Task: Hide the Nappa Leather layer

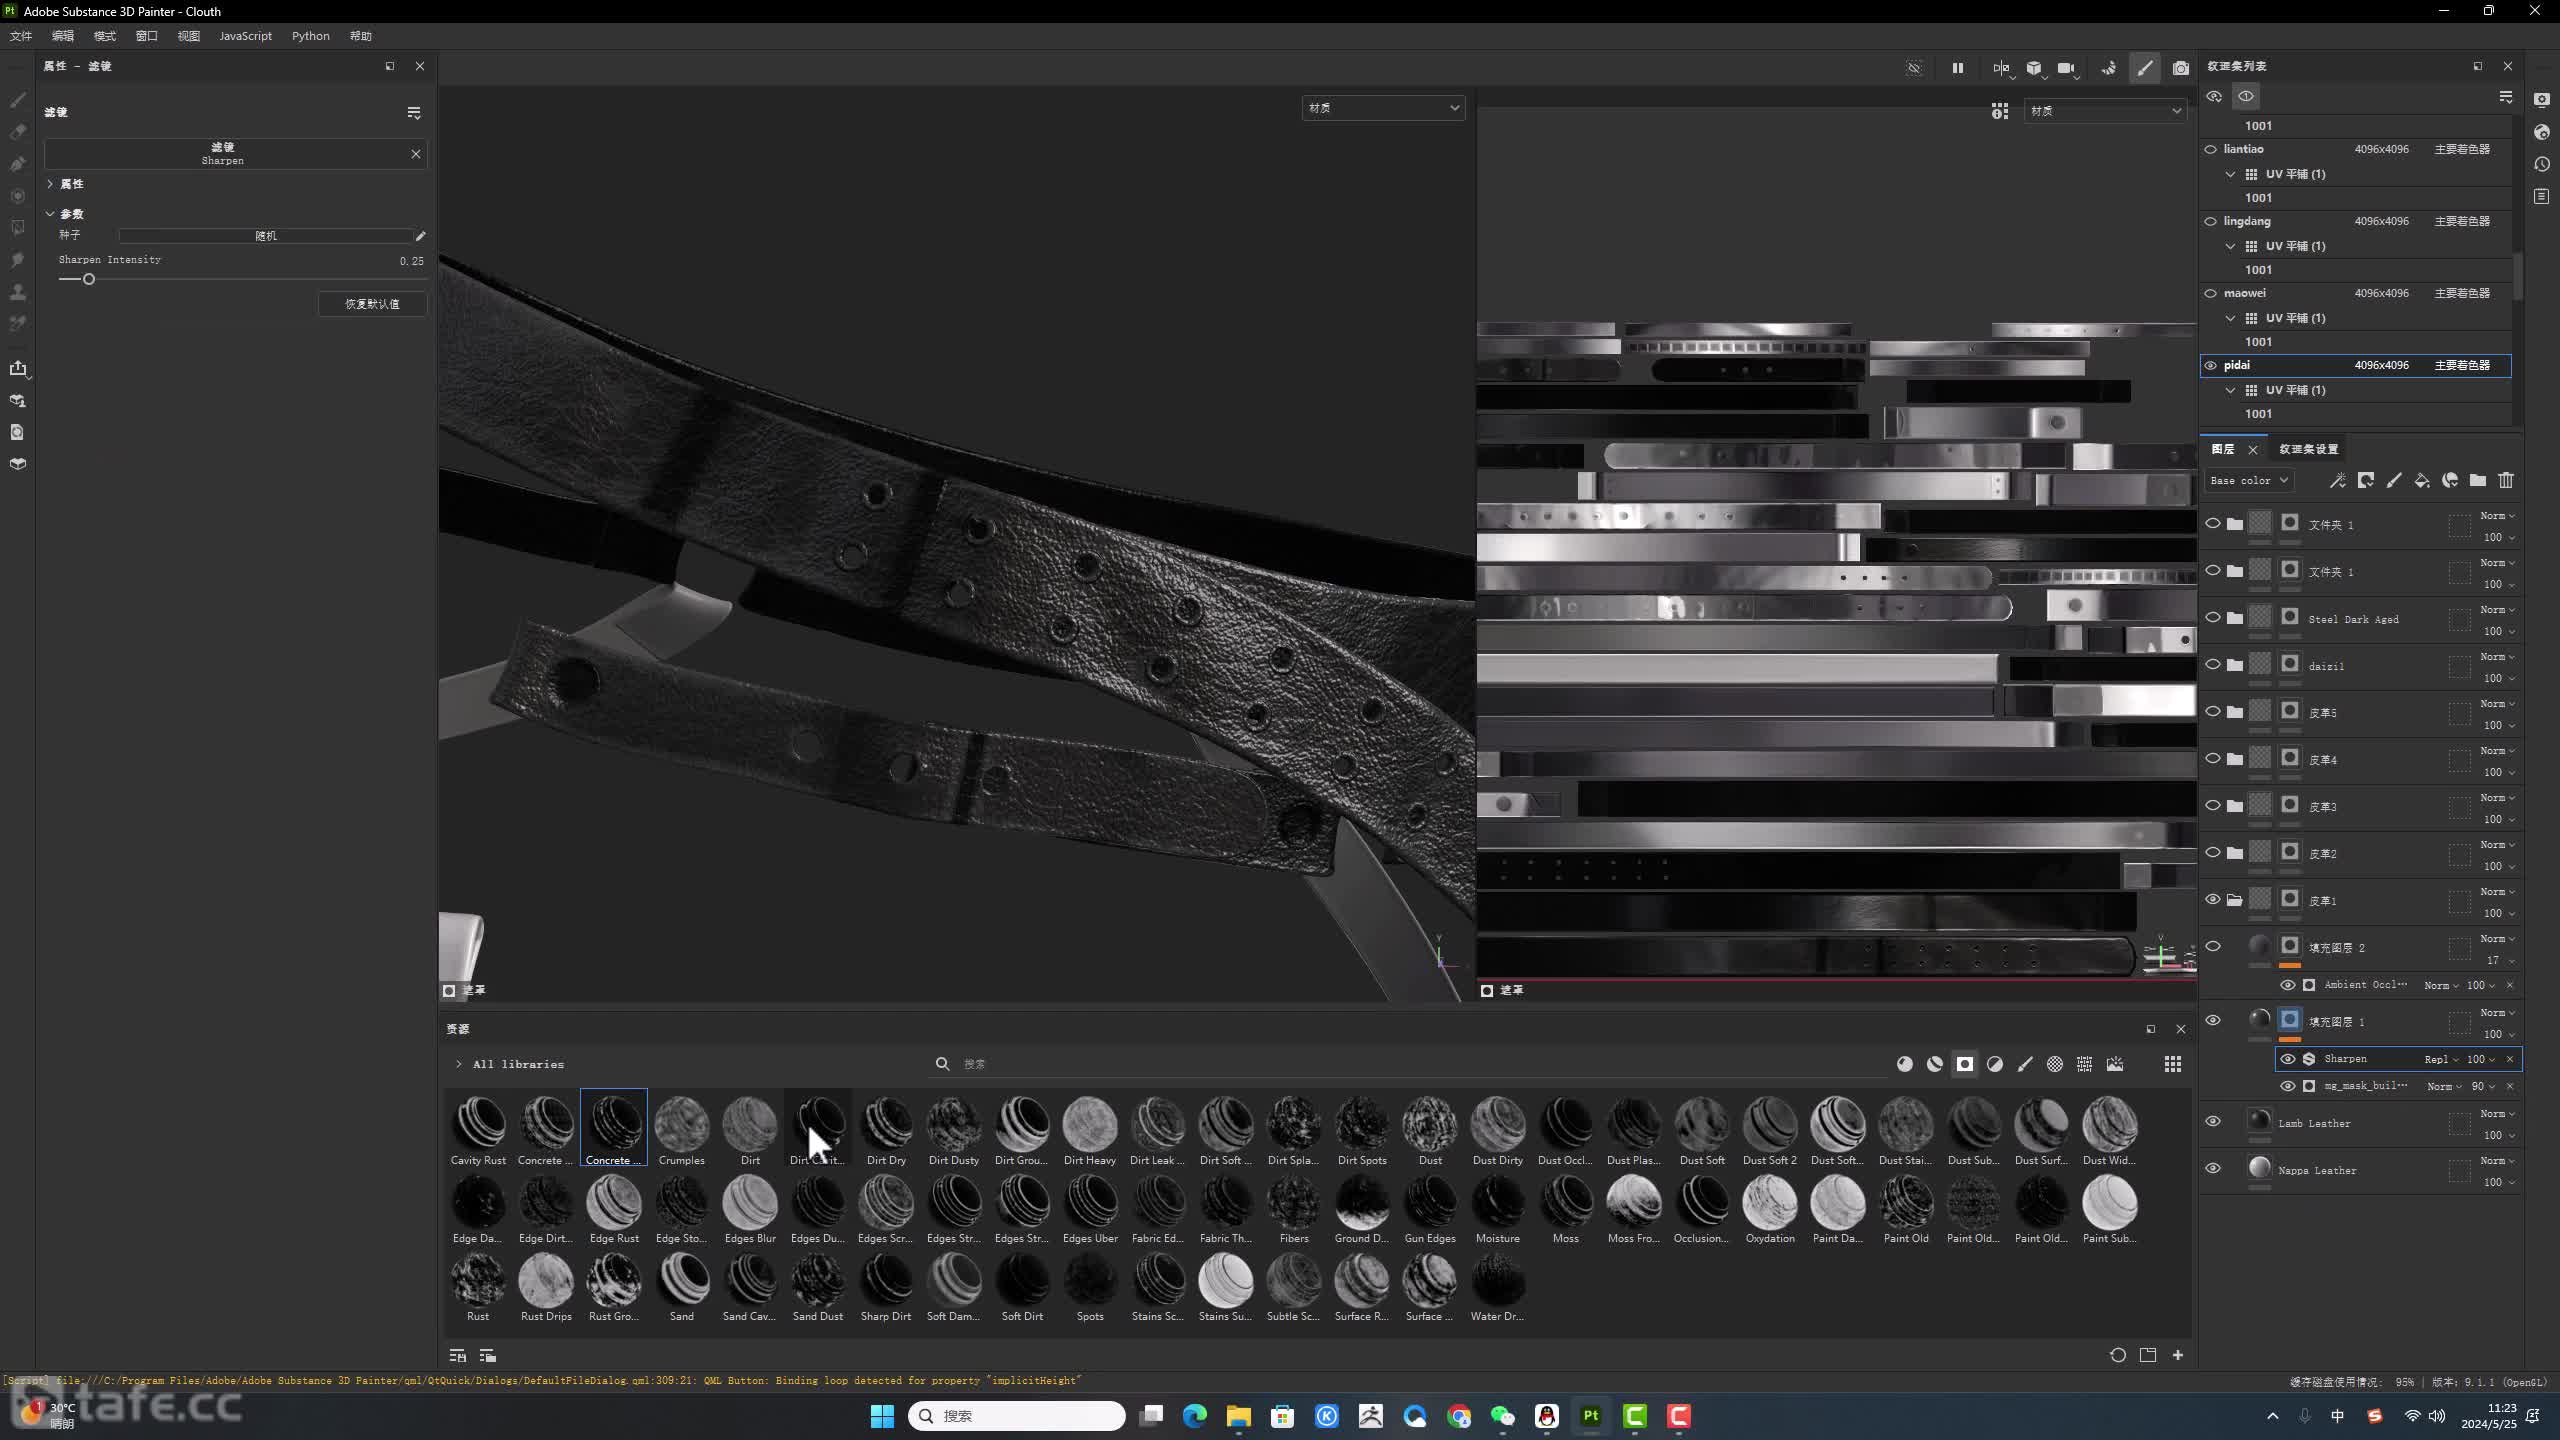Action: coord(2212,1168)
